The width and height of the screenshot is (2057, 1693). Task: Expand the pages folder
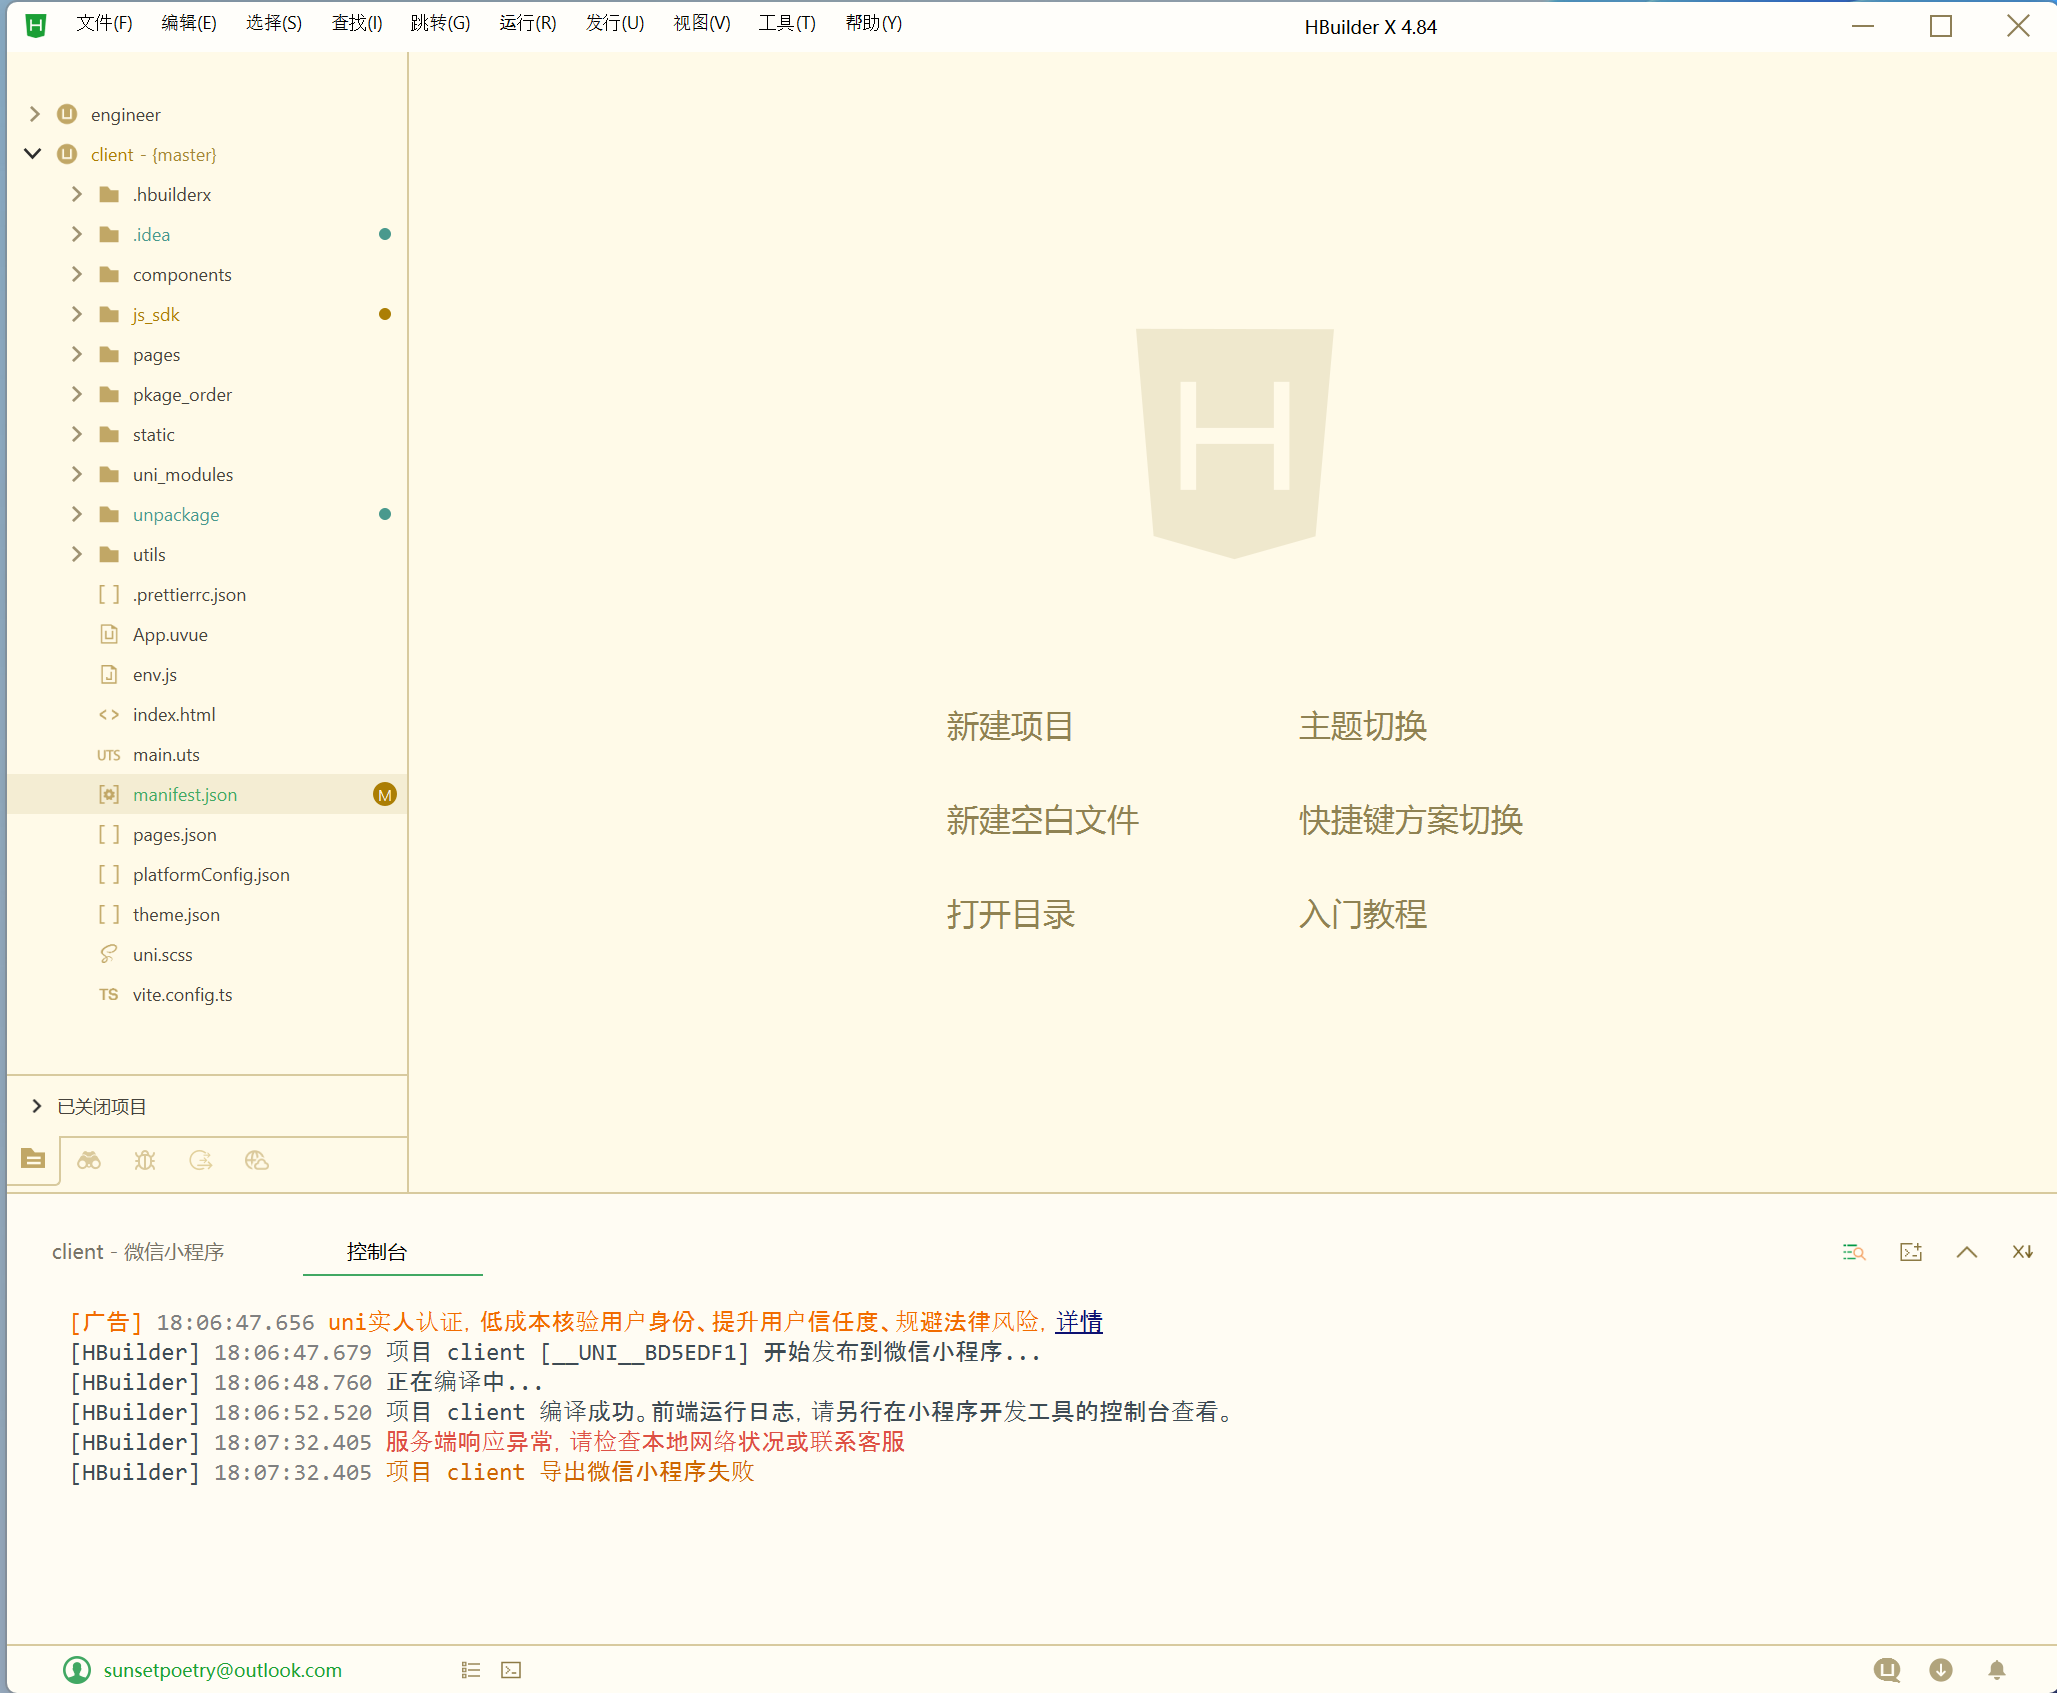pos(77,354)
